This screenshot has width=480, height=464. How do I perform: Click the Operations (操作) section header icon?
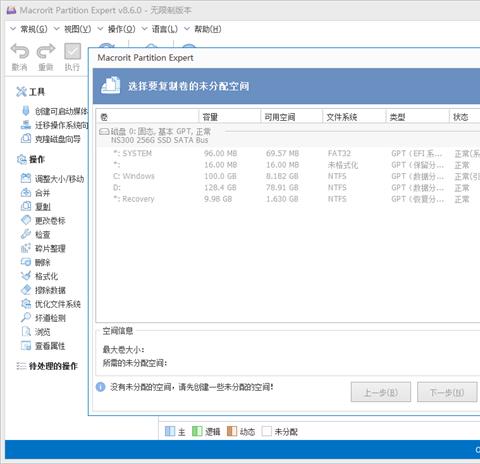pos(21,159)
